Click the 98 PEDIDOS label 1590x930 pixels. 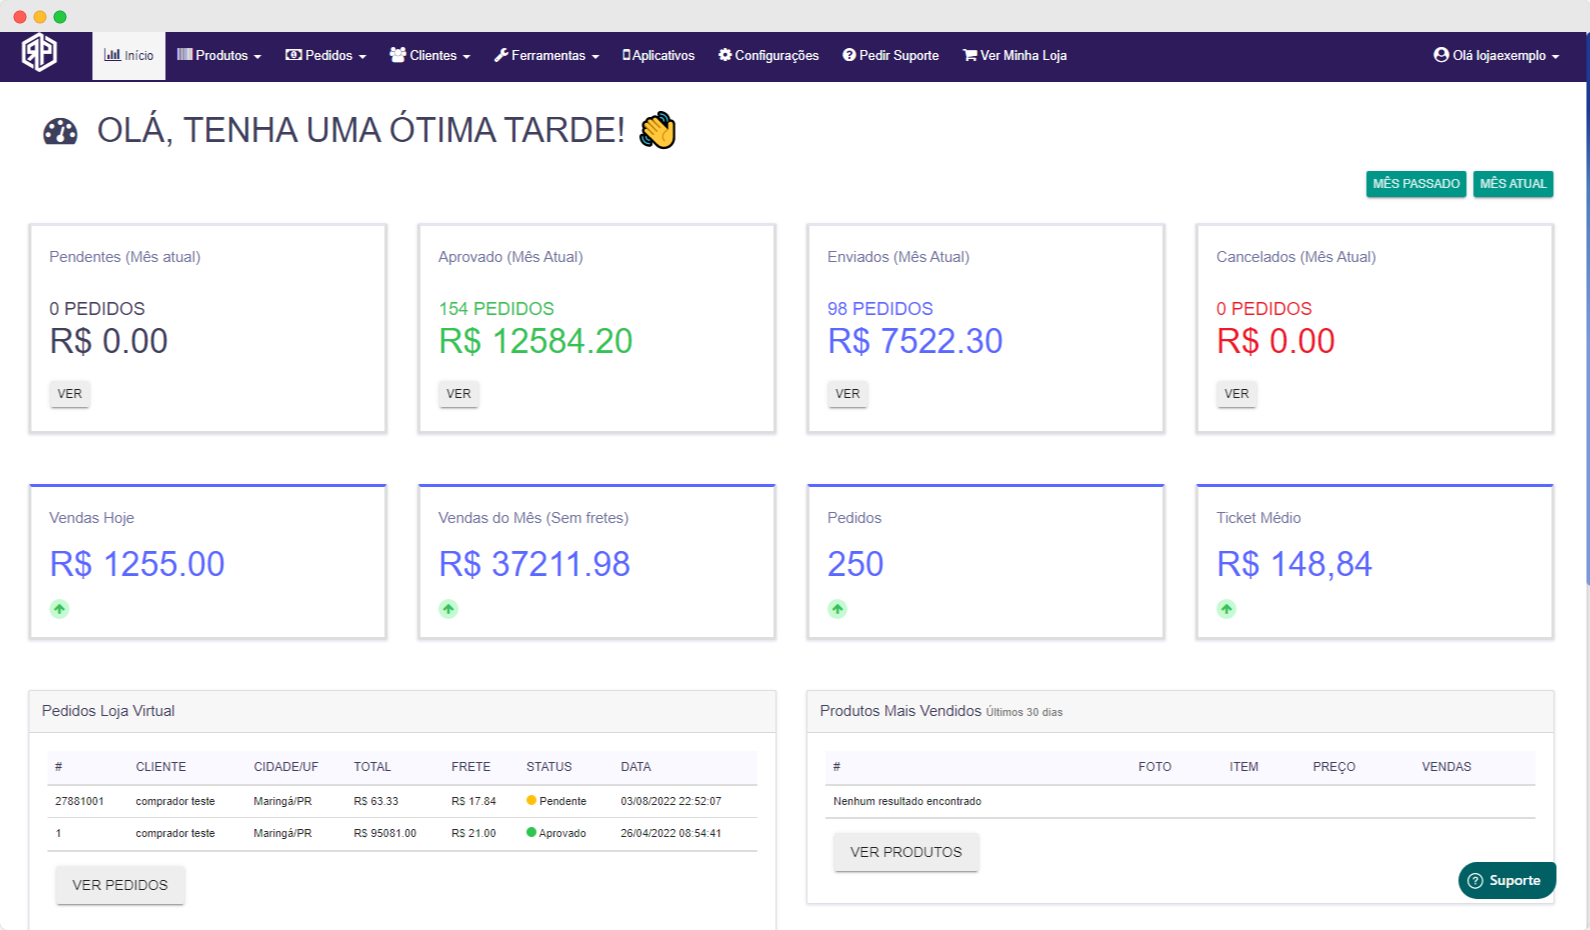[x=880, y=309]
